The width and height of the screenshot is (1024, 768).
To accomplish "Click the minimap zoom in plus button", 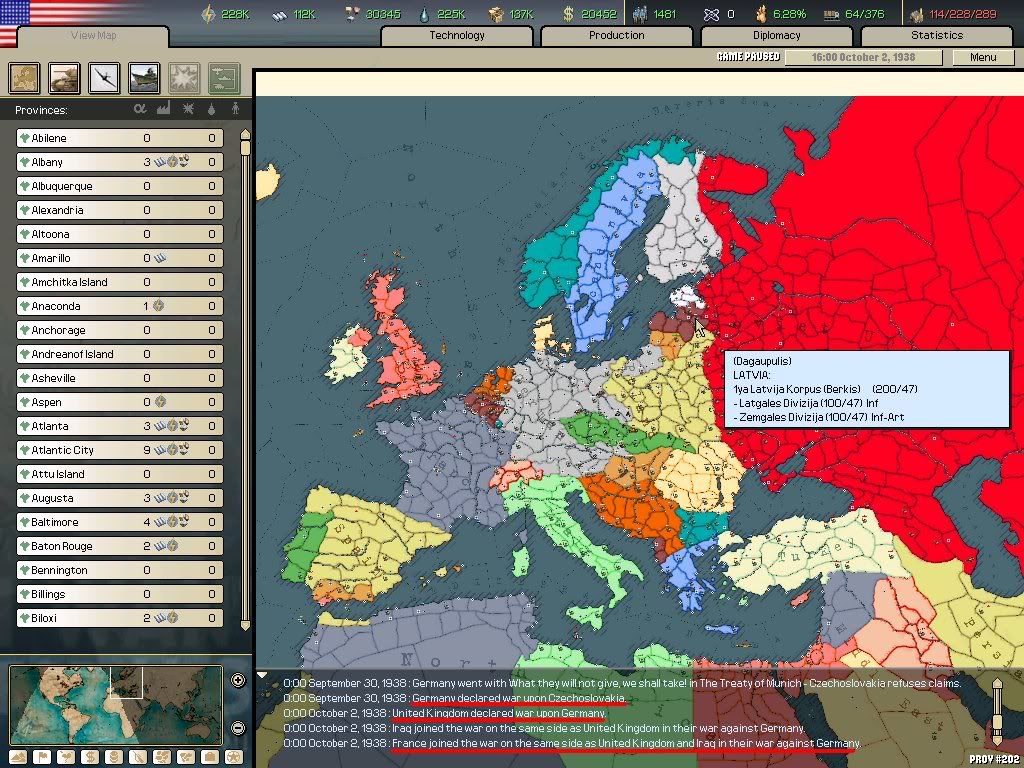I will point(238,682).
